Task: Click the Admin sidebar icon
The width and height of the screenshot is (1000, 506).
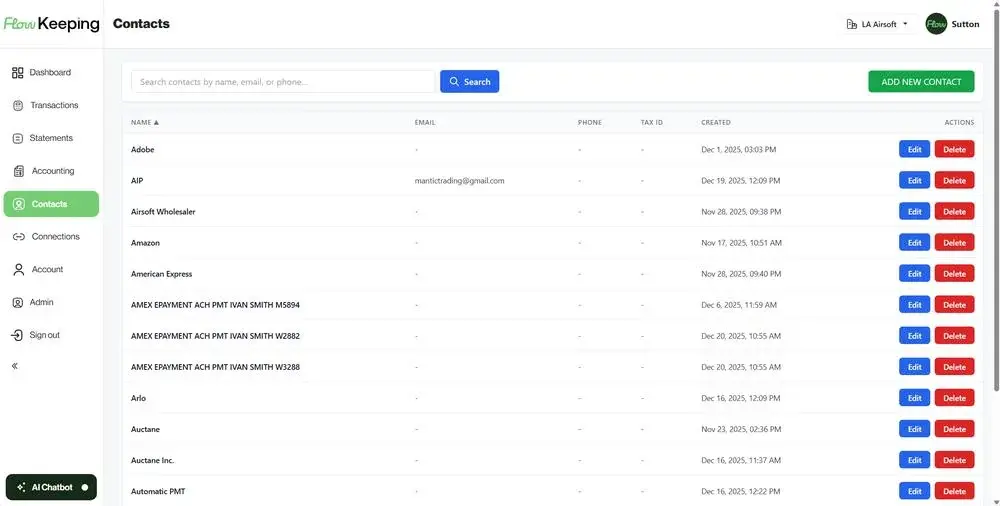Action: 18,302
